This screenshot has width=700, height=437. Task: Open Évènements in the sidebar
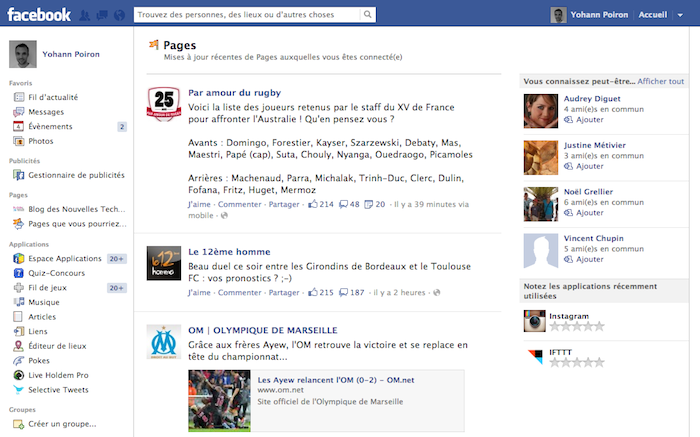click(x=50, y=127)
